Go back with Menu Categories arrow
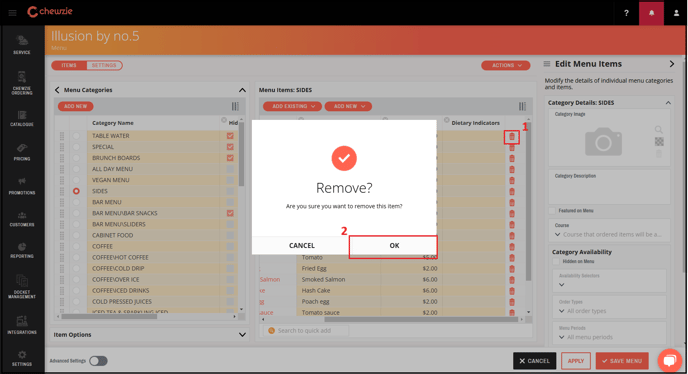Image resolution: width=688 pixels, height=374 pixels. [57, 90]
